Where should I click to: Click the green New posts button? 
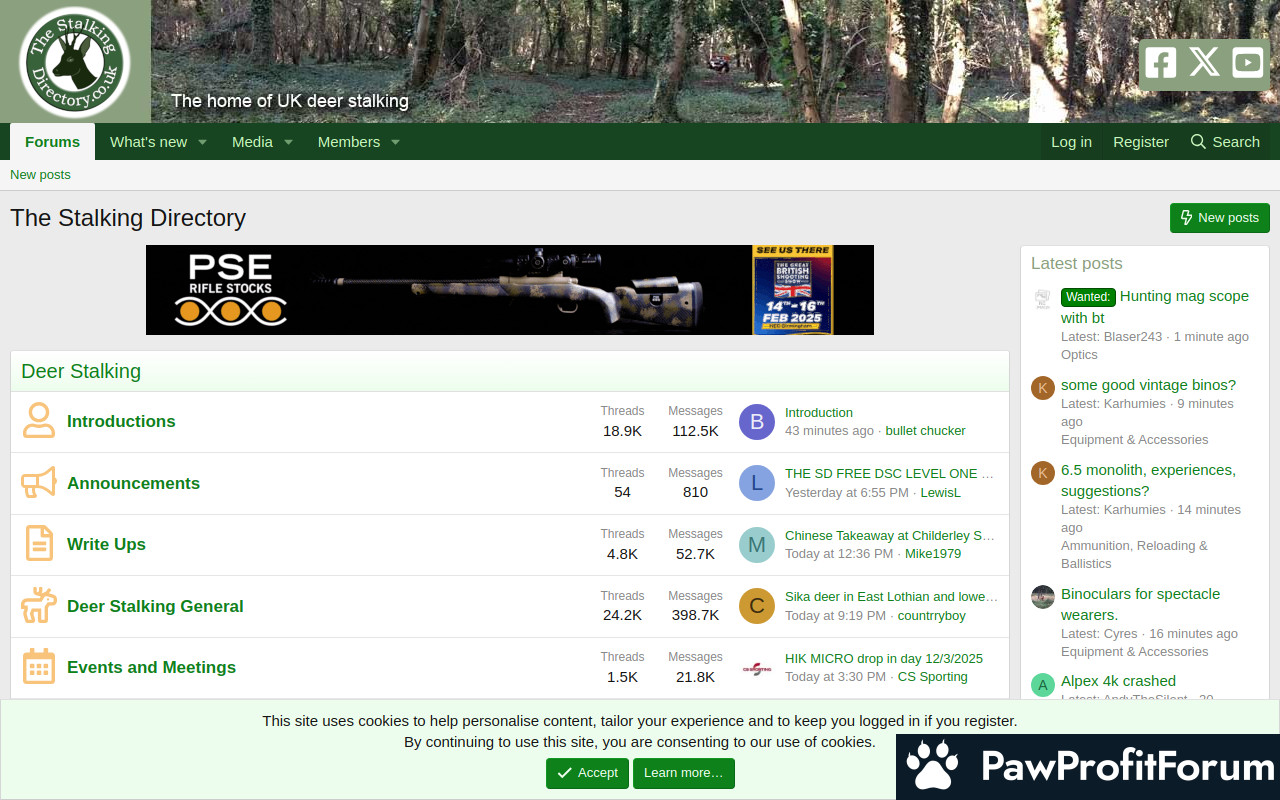coord(1219,218)
